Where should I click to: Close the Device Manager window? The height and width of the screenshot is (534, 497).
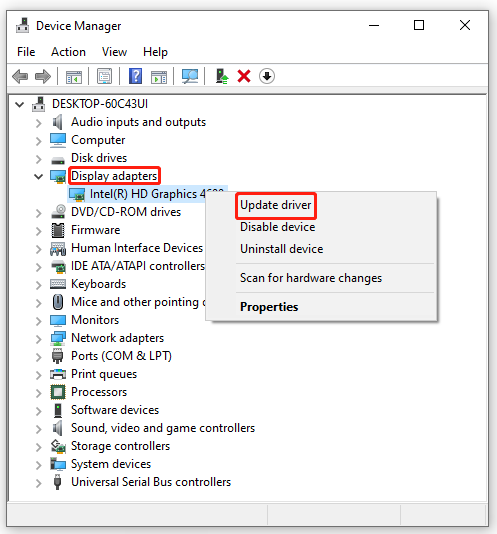[x=465, y=25]
